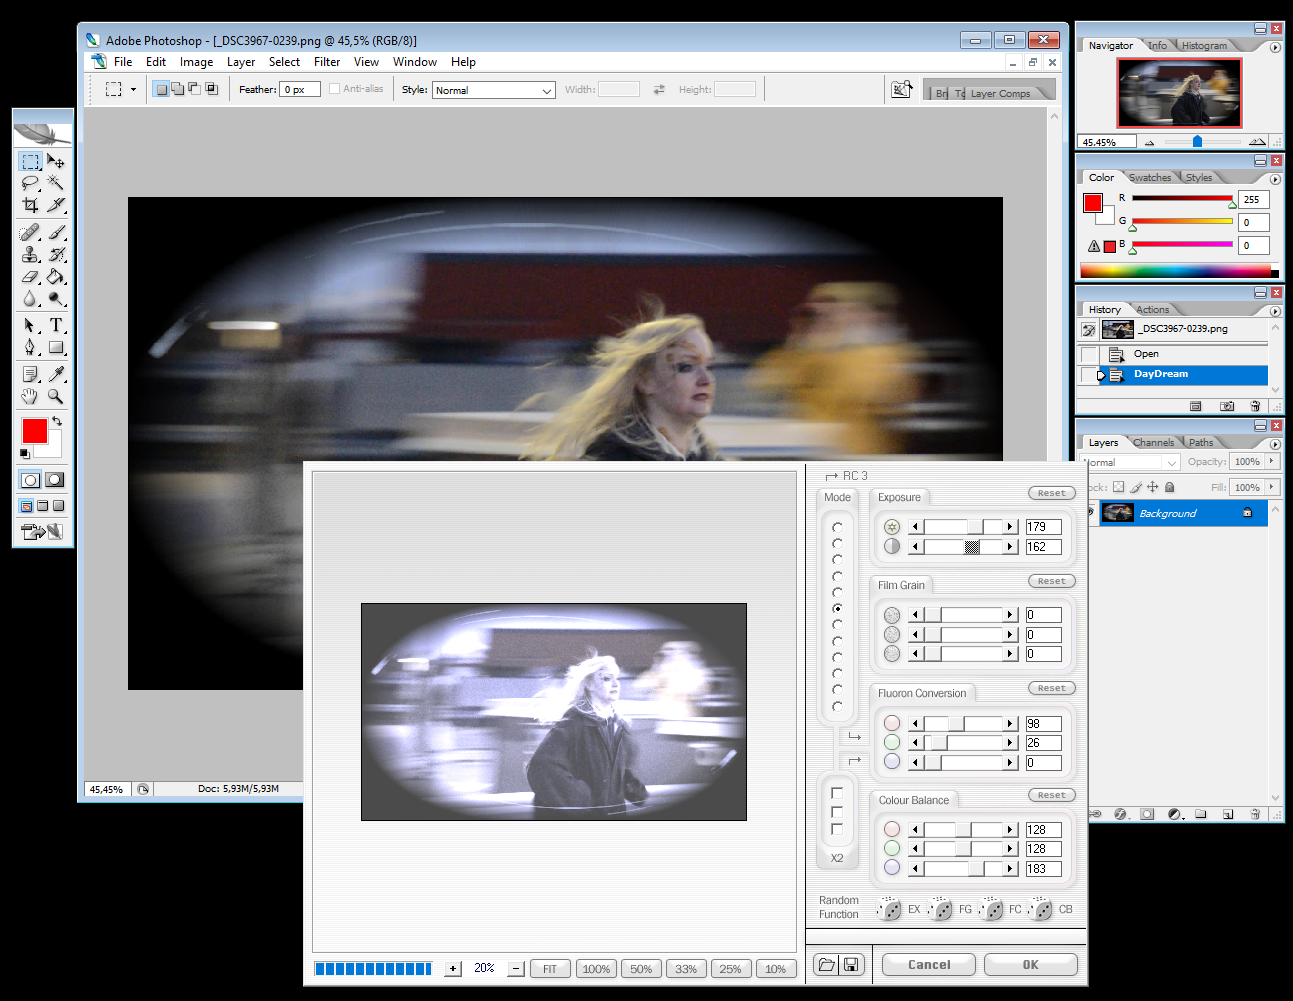Choose the Clone Stamp tool
The height and width of the screenshot is (1001, 1293).
[30, 254]
